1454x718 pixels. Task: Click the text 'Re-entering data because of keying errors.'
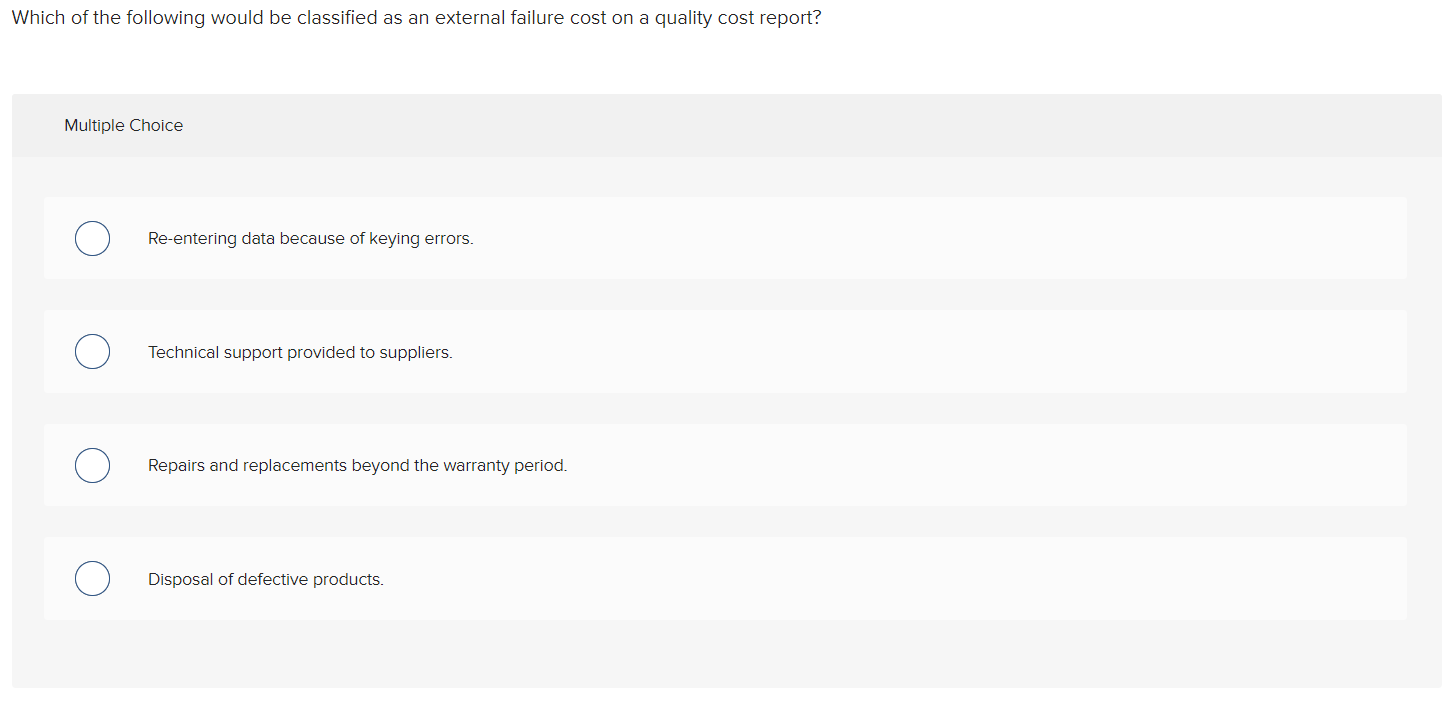pos(311,239)
